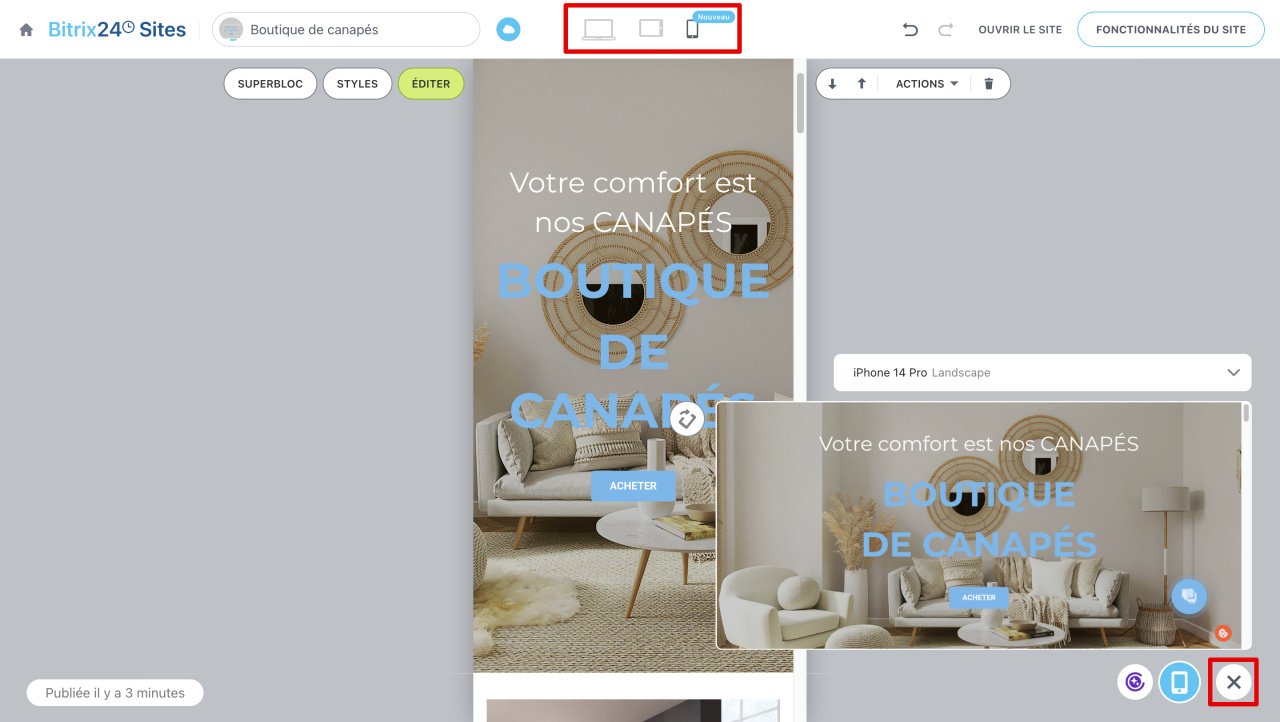Image resolution: width=1280 pixels, height=722 pixels.
Task: Delete the block with trash icon
Action: [x=989, y=84]
